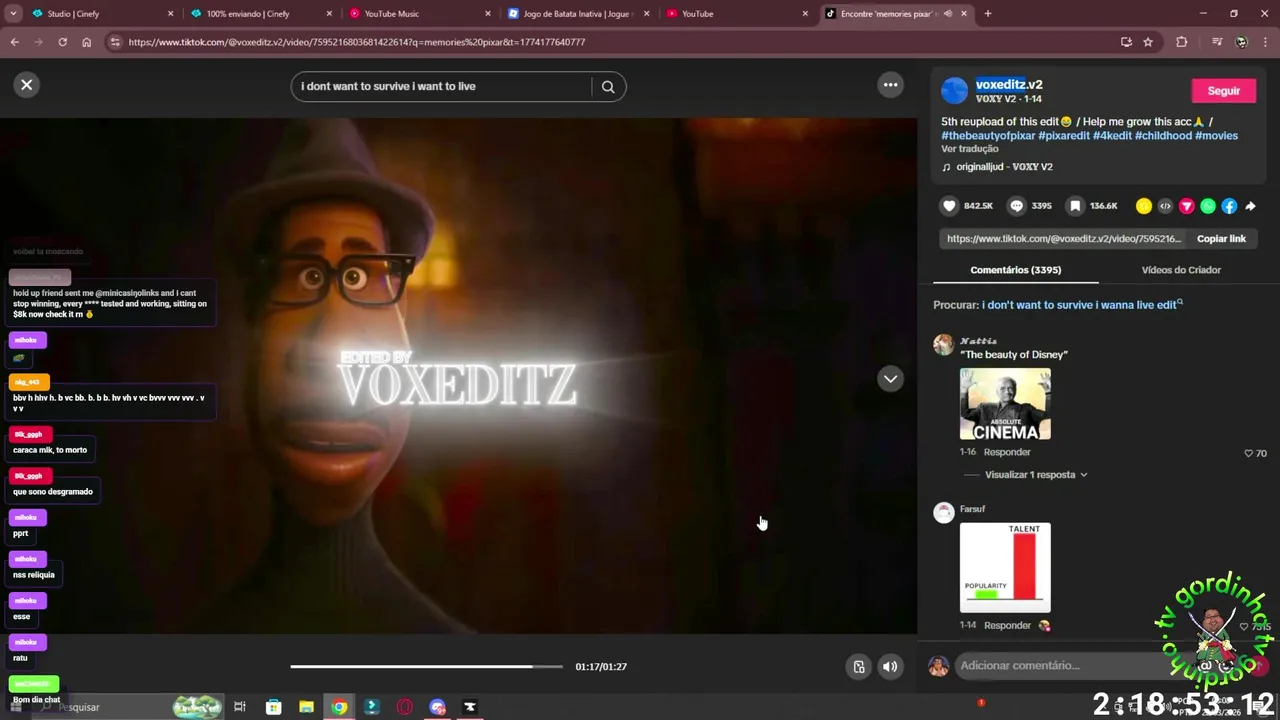Click the #pixaredit hashtag

pos(1064,136)
